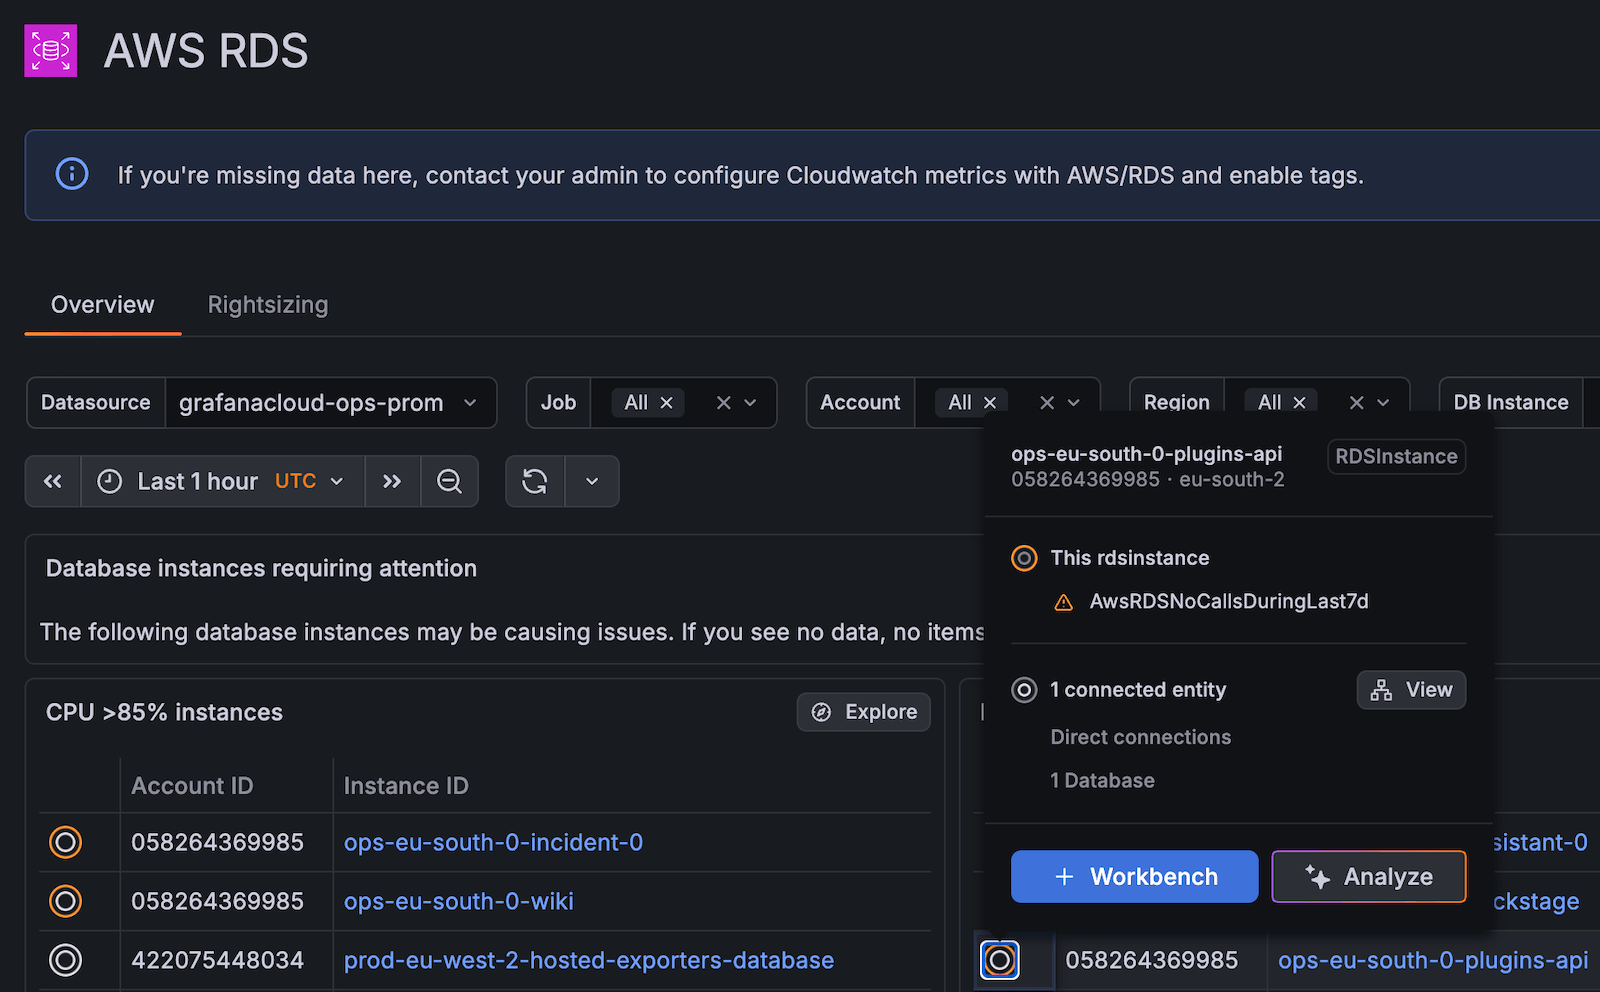Image resolution: width=1600 pixels, height=992 pixels.
Task: Click the sparkle icon on the Analyze button
Action: click(x=1315, y=876)
